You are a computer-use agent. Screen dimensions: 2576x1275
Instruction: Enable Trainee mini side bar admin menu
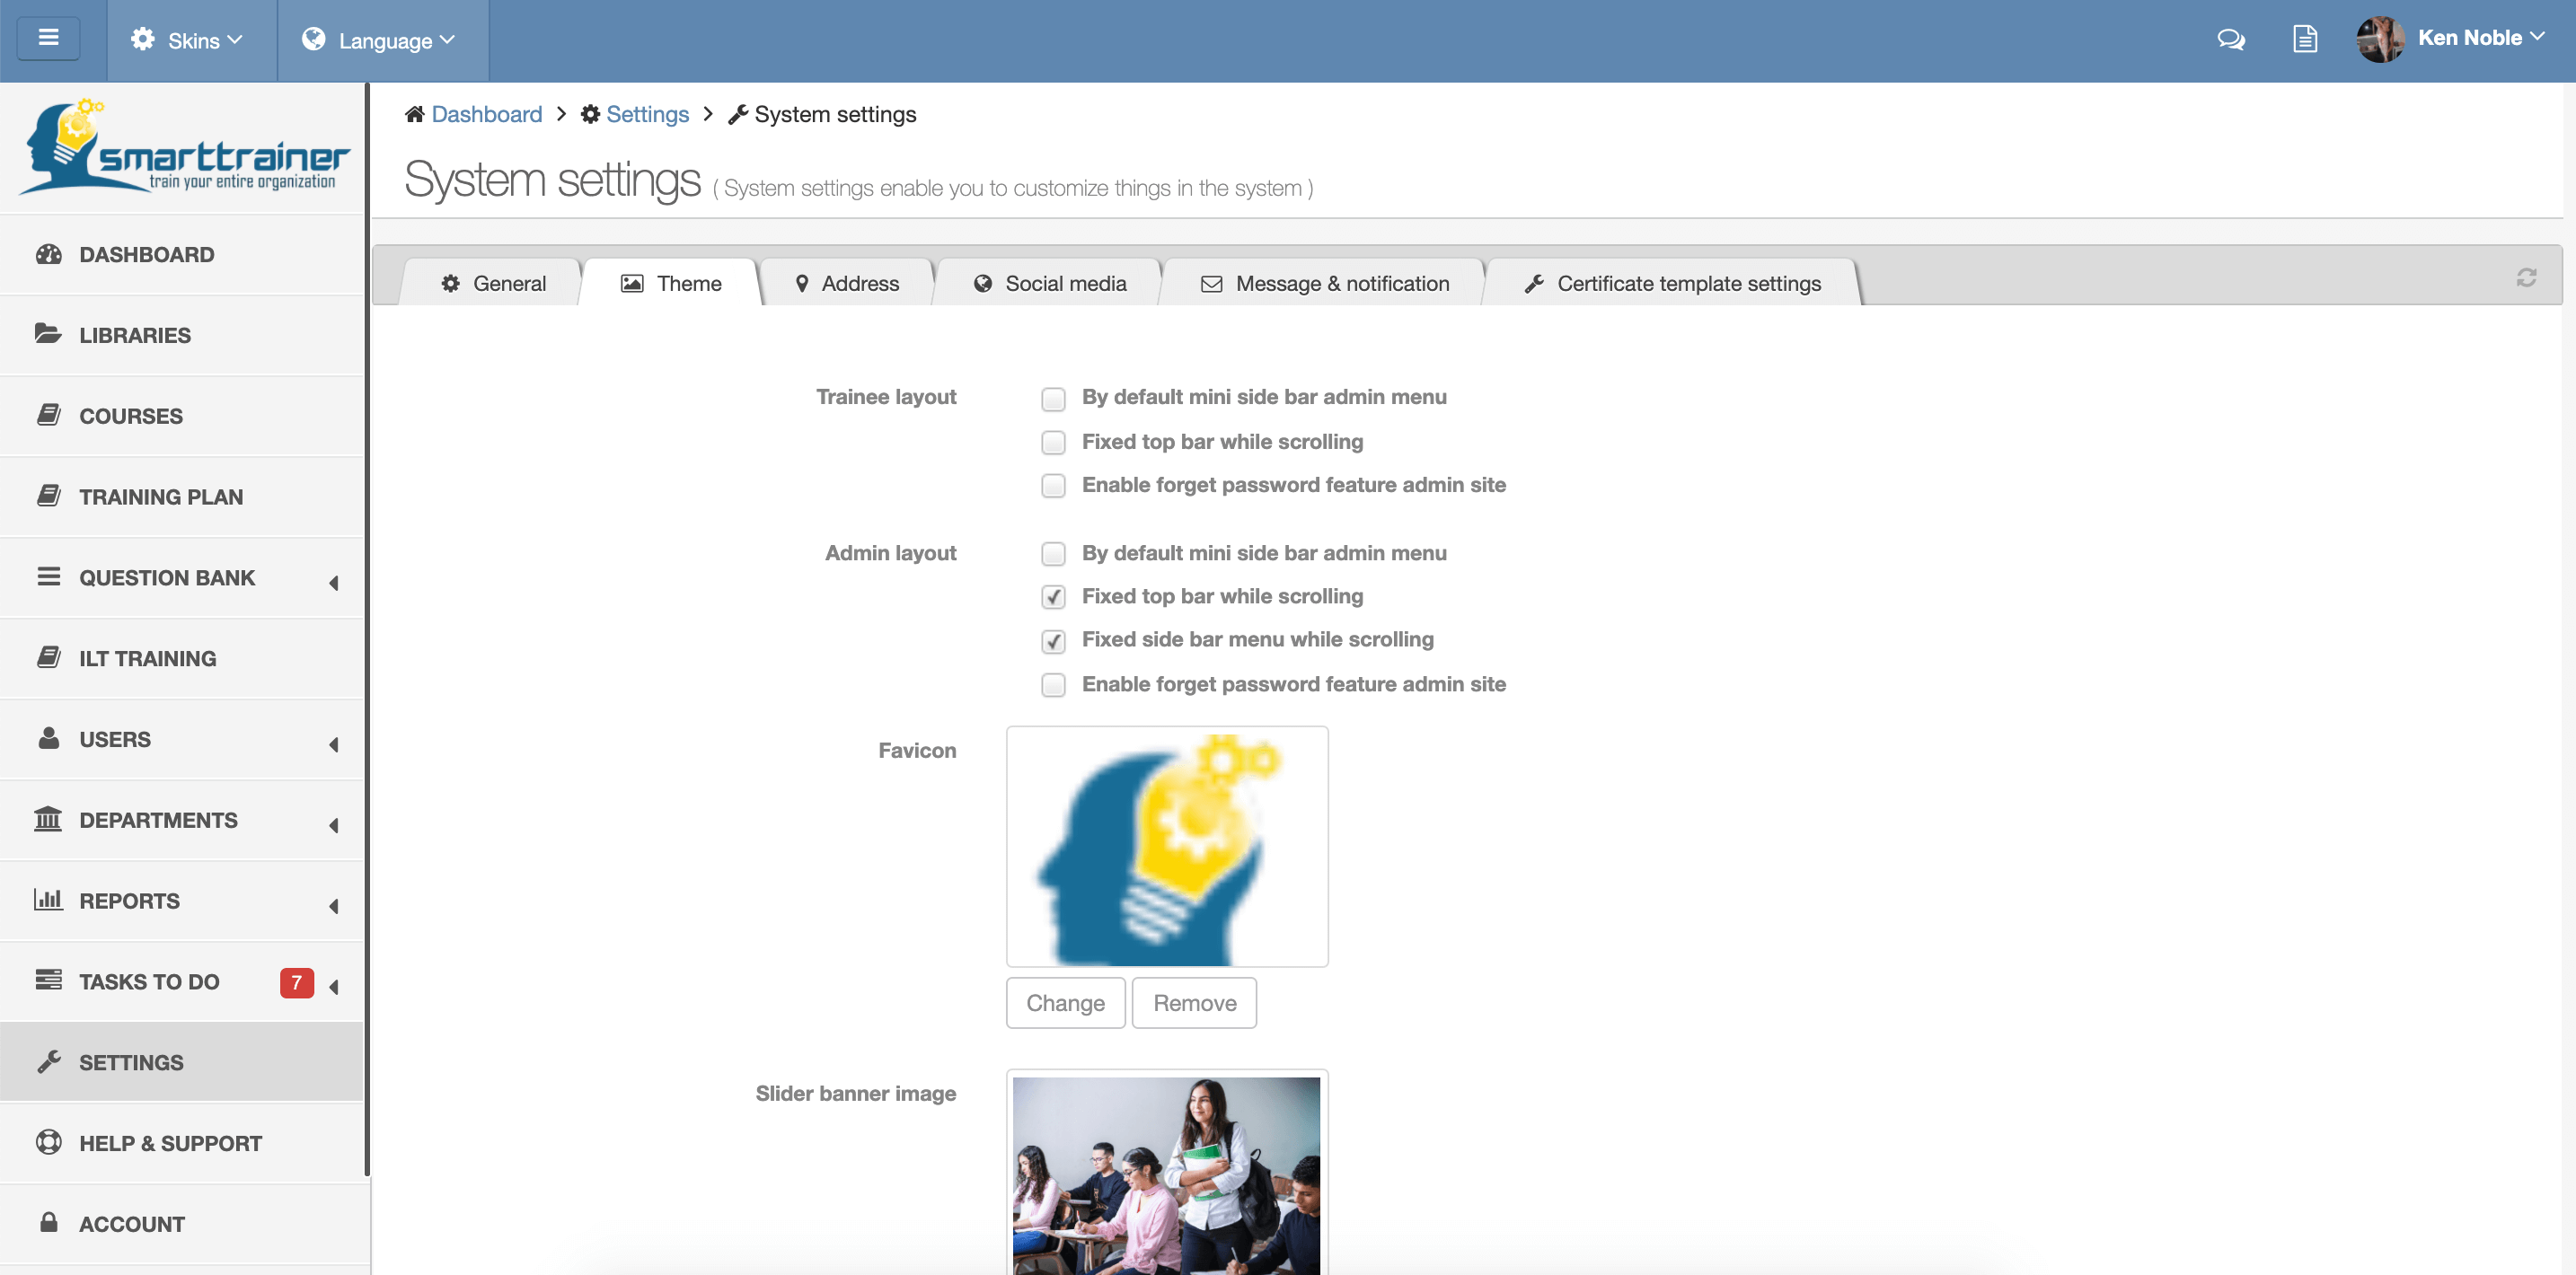click(x=1053, y=399)
